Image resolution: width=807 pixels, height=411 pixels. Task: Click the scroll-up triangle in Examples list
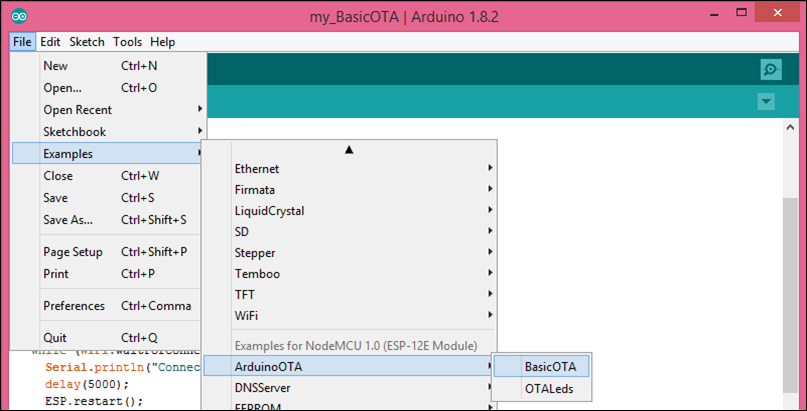click(349, 150)
